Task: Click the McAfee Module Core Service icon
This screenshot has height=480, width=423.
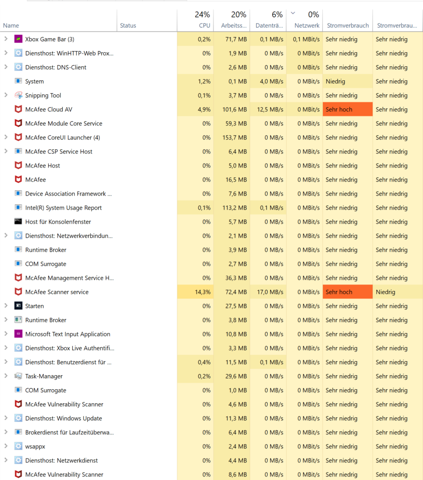Action: [x=18, y=123]
